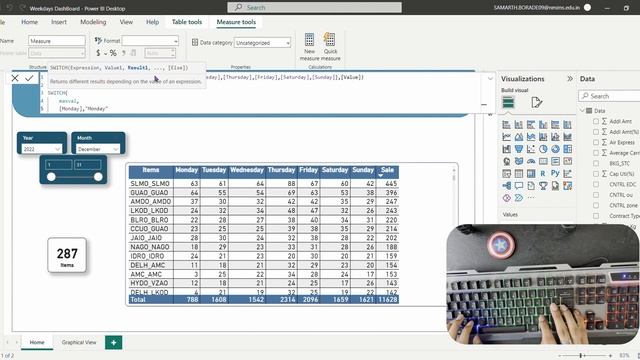640x360 pixels.
Task: Click the measure Name input field
Action: point(57,41)
